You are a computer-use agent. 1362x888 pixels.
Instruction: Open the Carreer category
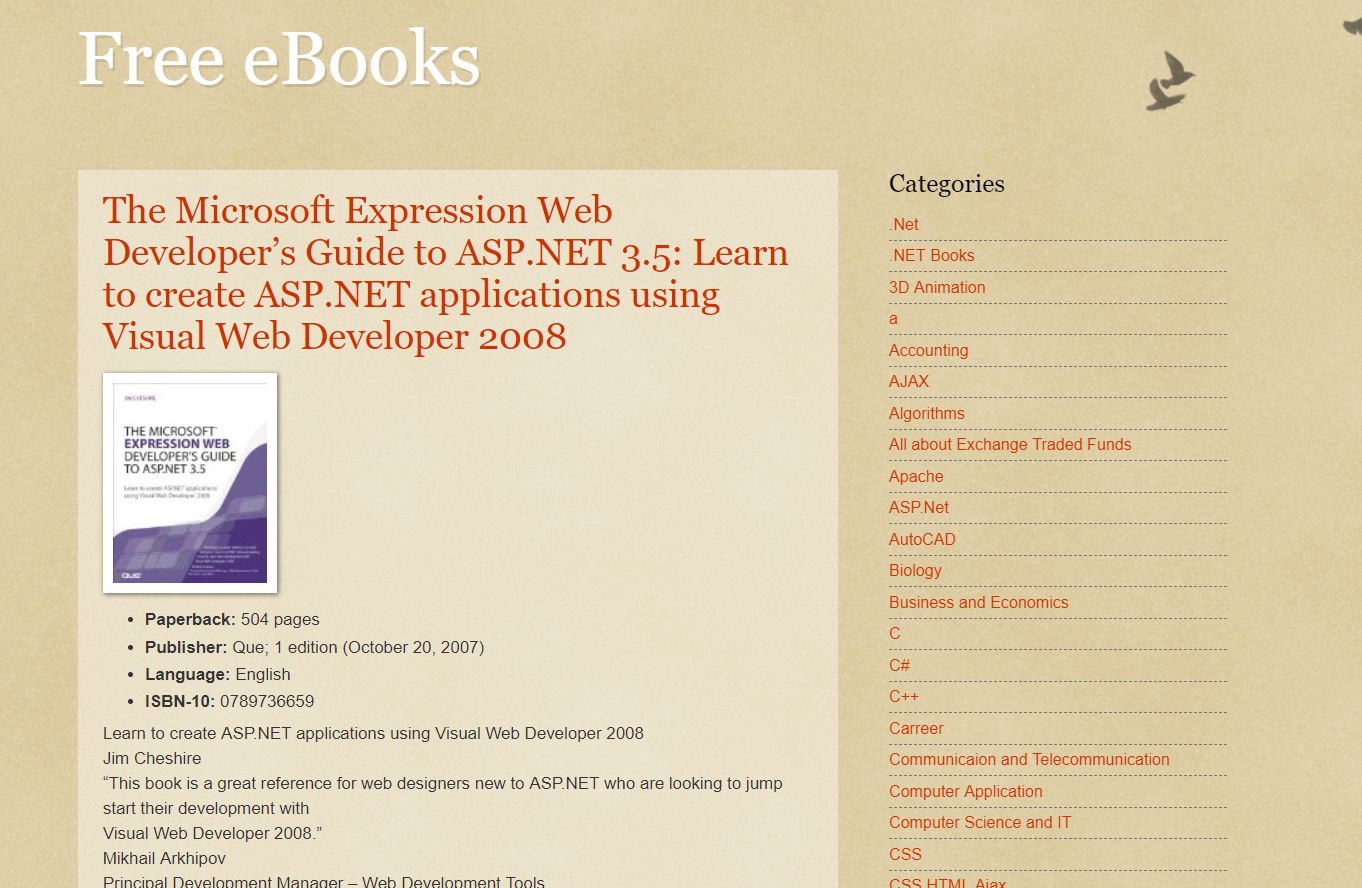click(916, 728)
